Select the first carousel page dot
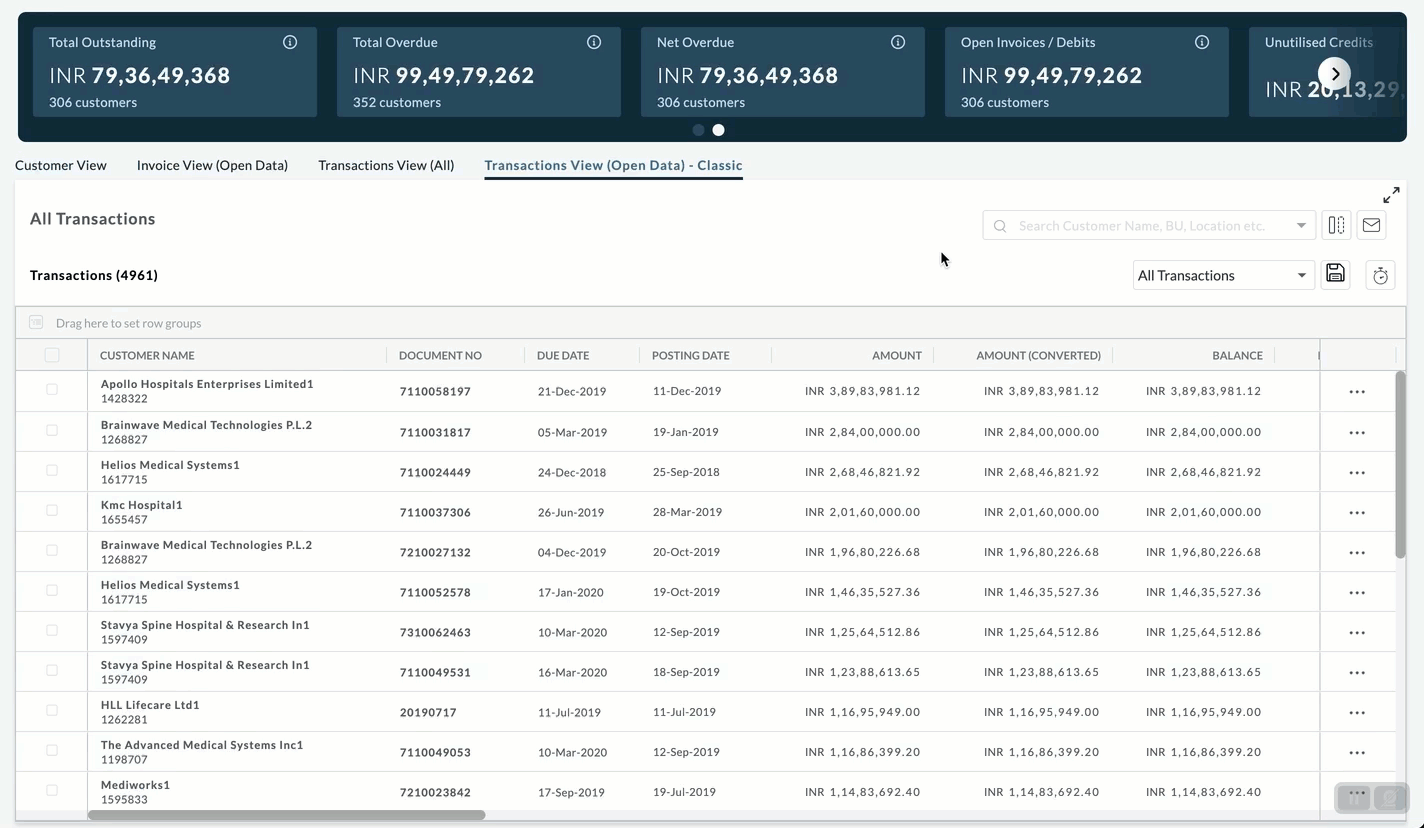Viewport: 1424px width, 828px height. pos(698,130)
